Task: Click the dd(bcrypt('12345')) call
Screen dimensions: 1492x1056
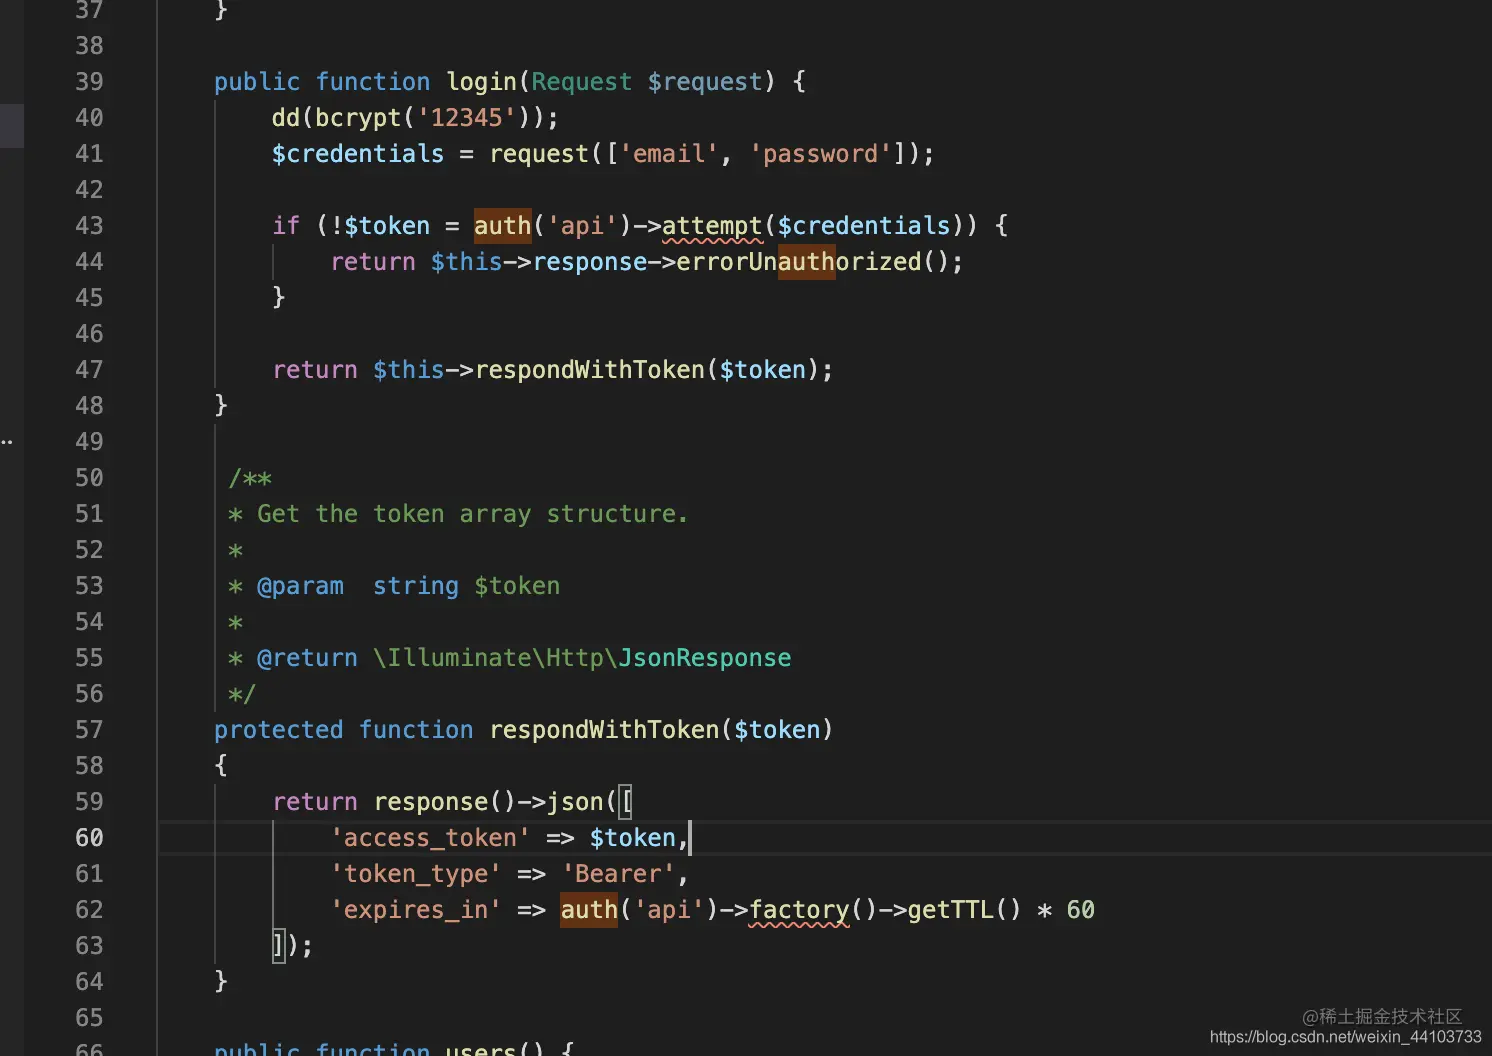Action: (414, 118)
